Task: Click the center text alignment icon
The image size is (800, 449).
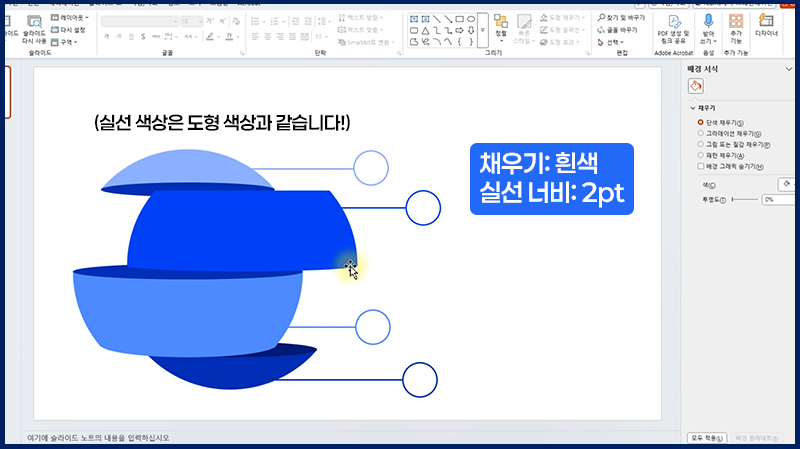Action: click(x=267, y=37)
